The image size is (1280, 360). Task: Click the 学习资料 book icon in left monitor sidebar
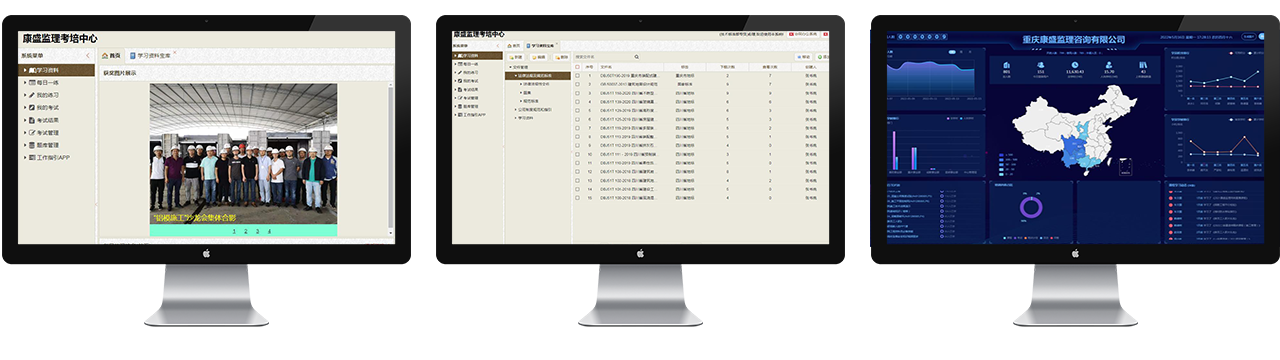32,70
